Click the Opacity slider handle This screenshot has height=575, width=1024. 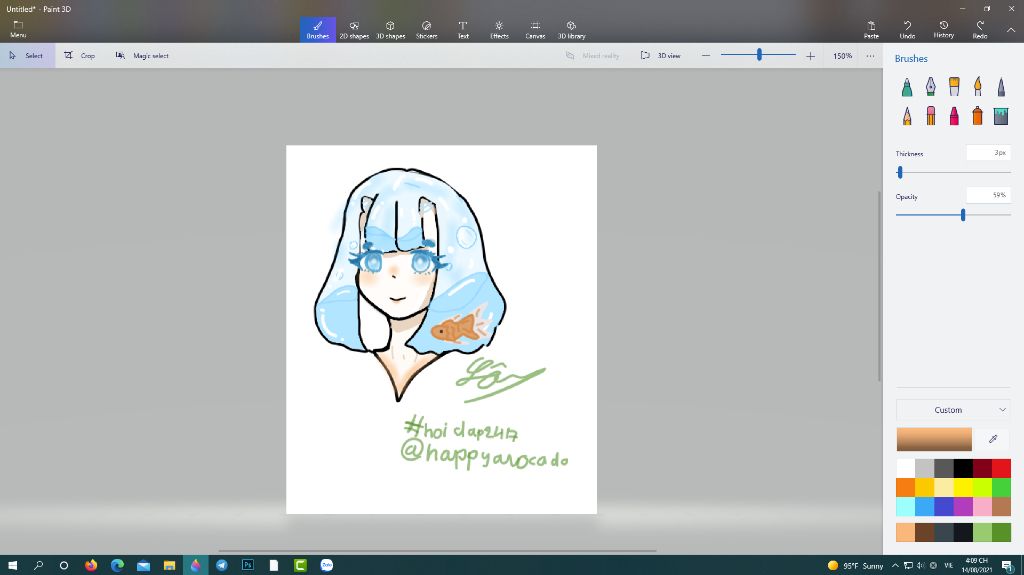coord(963,215)
